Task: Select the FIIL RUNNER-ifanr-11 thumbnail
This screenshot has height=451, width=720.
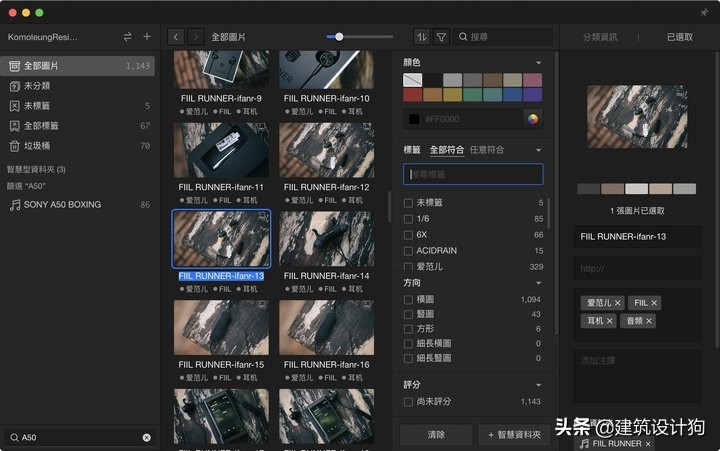Action: click(221, 150)
